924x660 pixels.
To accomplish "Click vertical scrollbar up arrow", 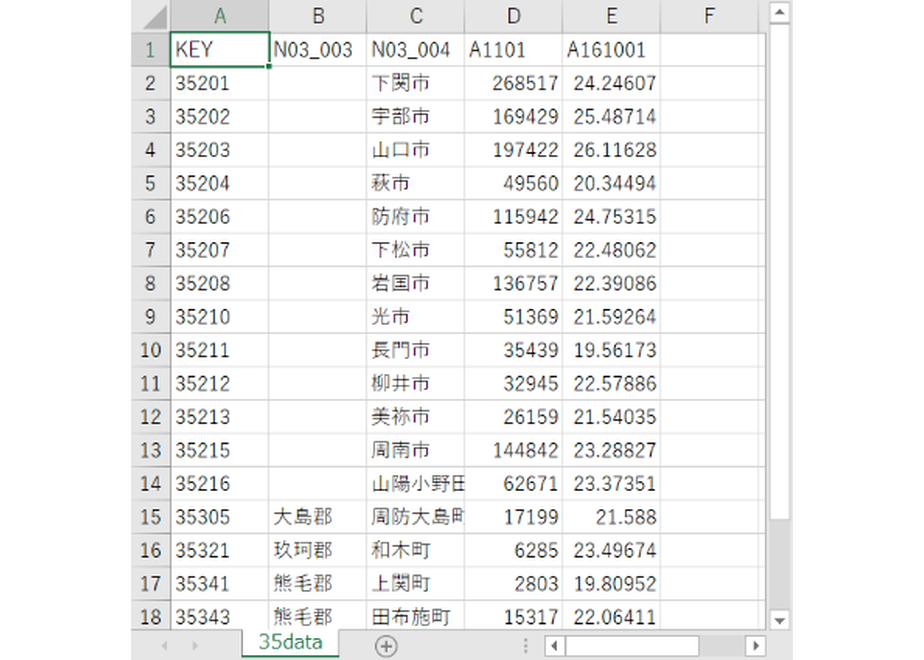I will pos(780,12).
